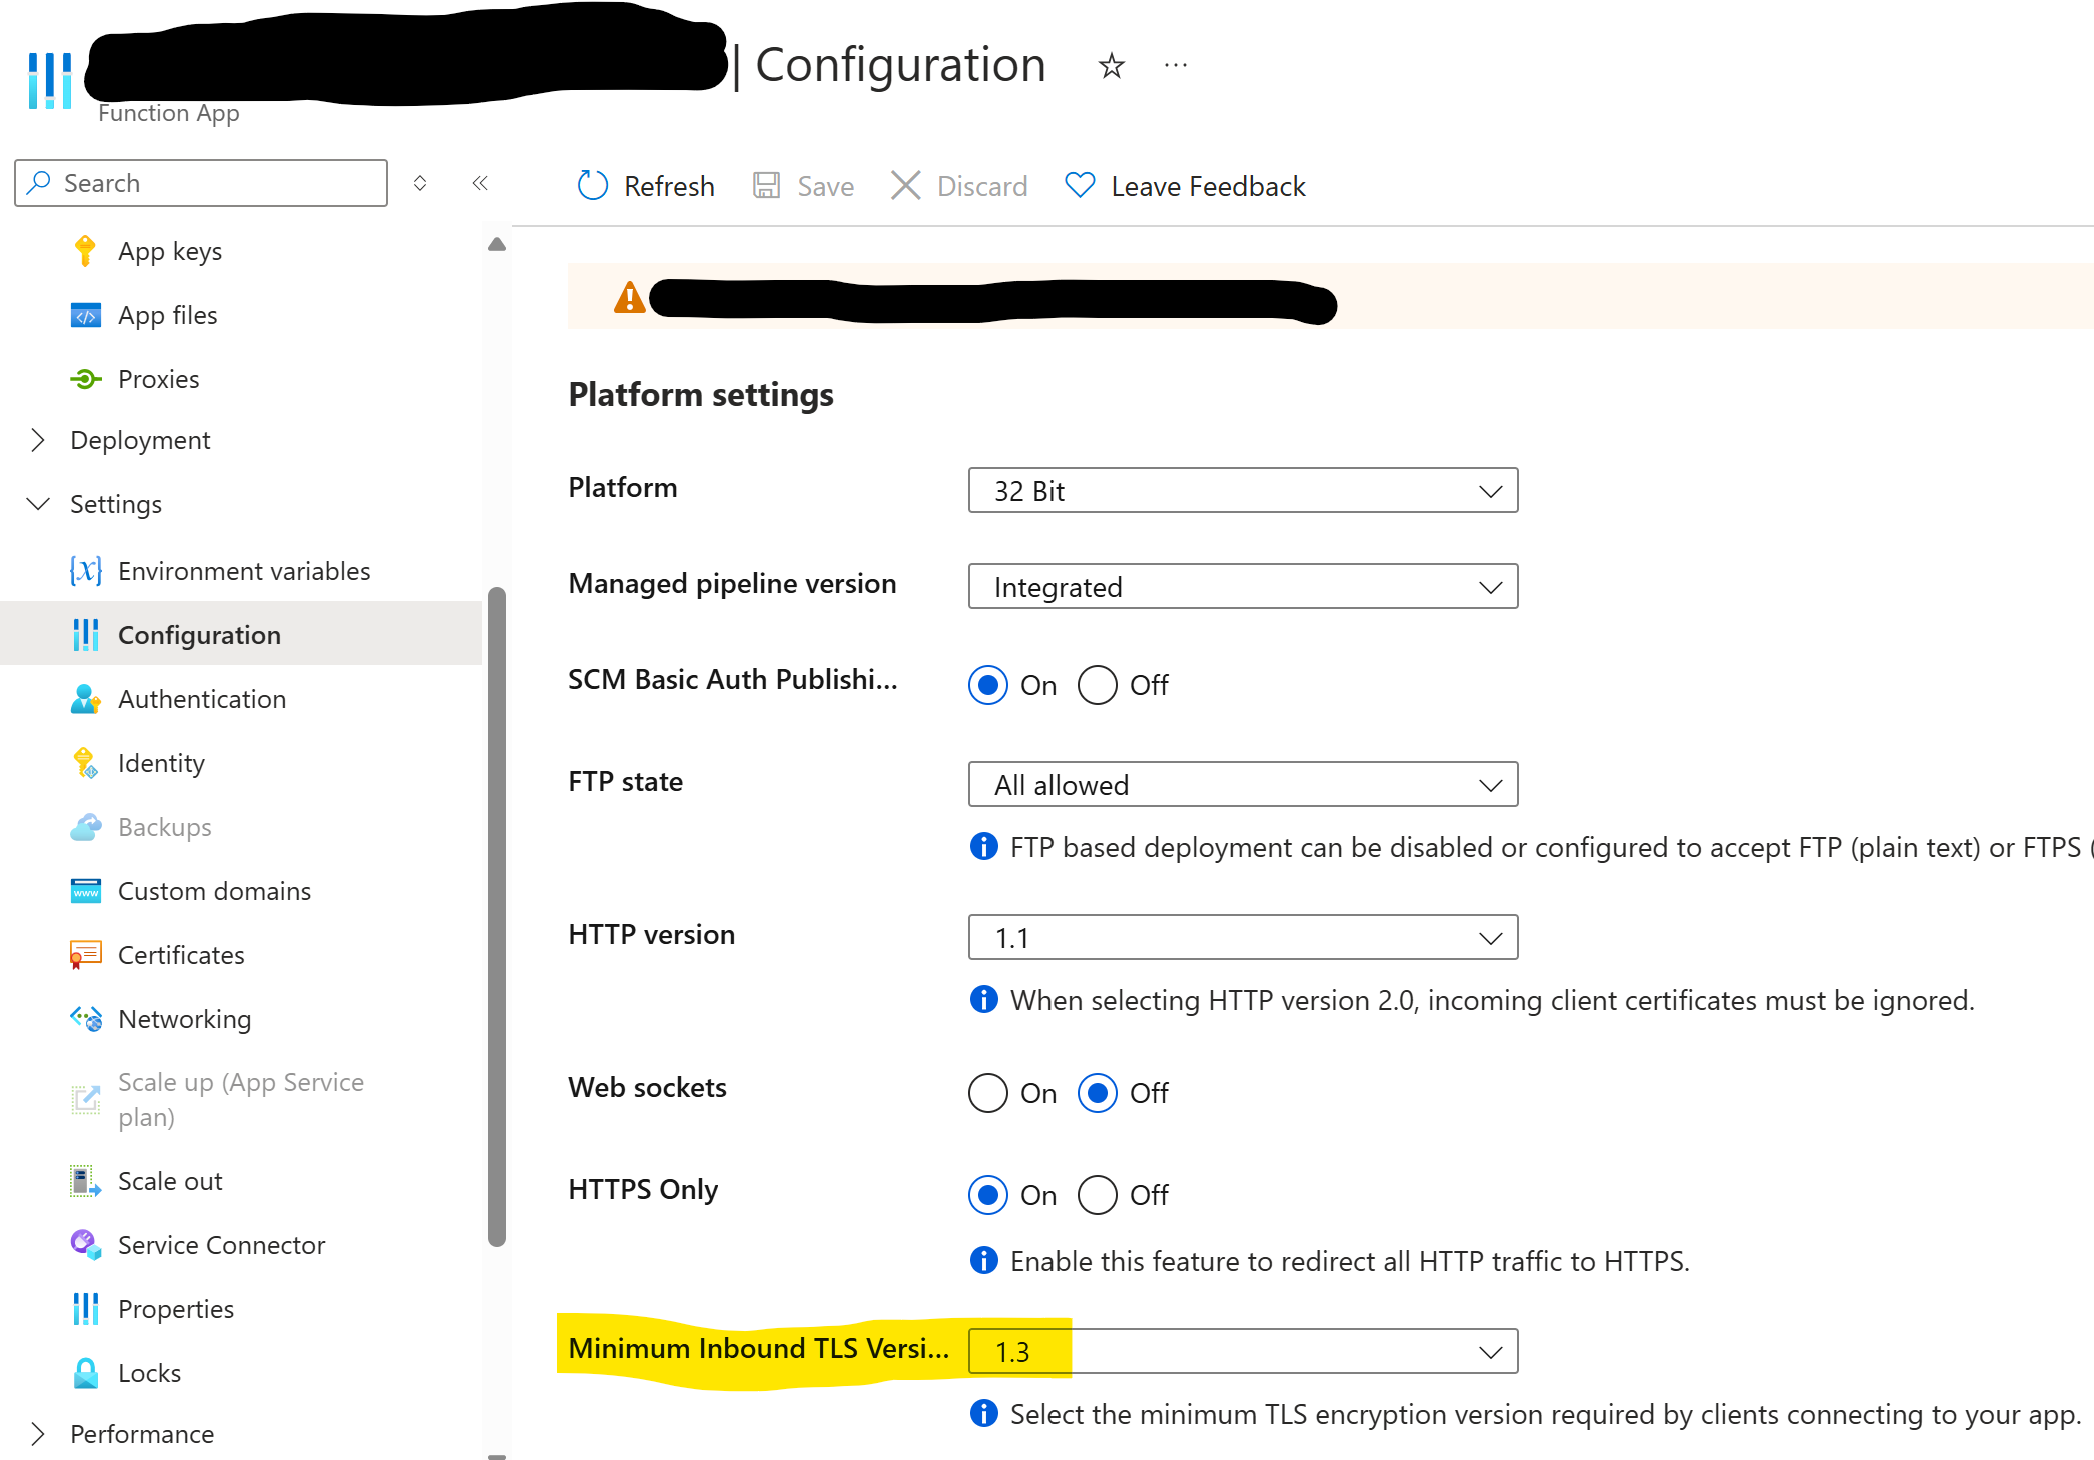Set HTTPS Only to Off
This screenshot has width=2094, height=1460.
[x=1097, y=1195]
